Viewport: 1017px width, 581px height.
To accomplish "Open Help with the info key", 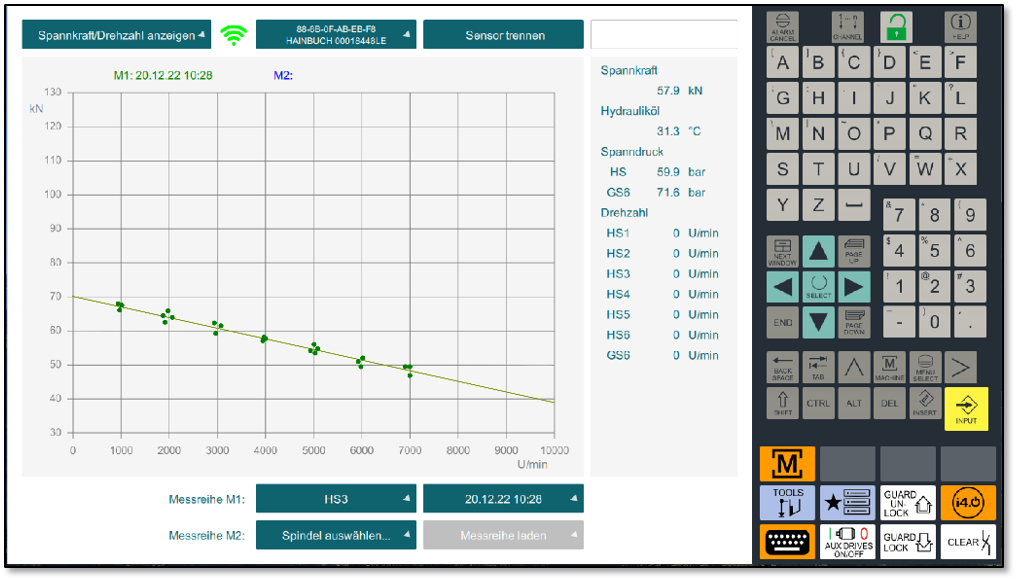I will tap(960, 26).
